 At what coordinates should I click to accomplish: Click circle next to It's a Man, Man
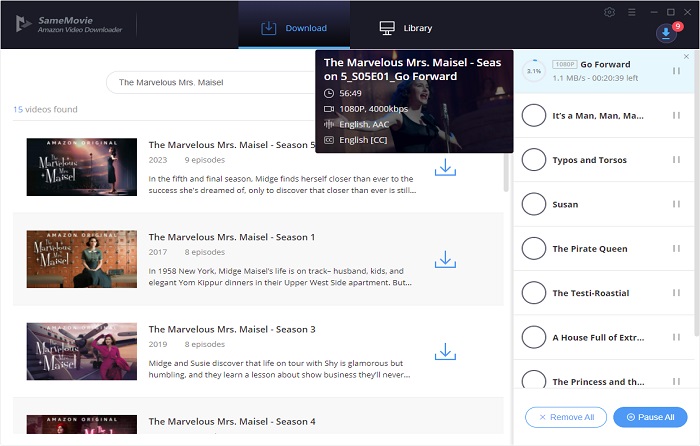534,116
